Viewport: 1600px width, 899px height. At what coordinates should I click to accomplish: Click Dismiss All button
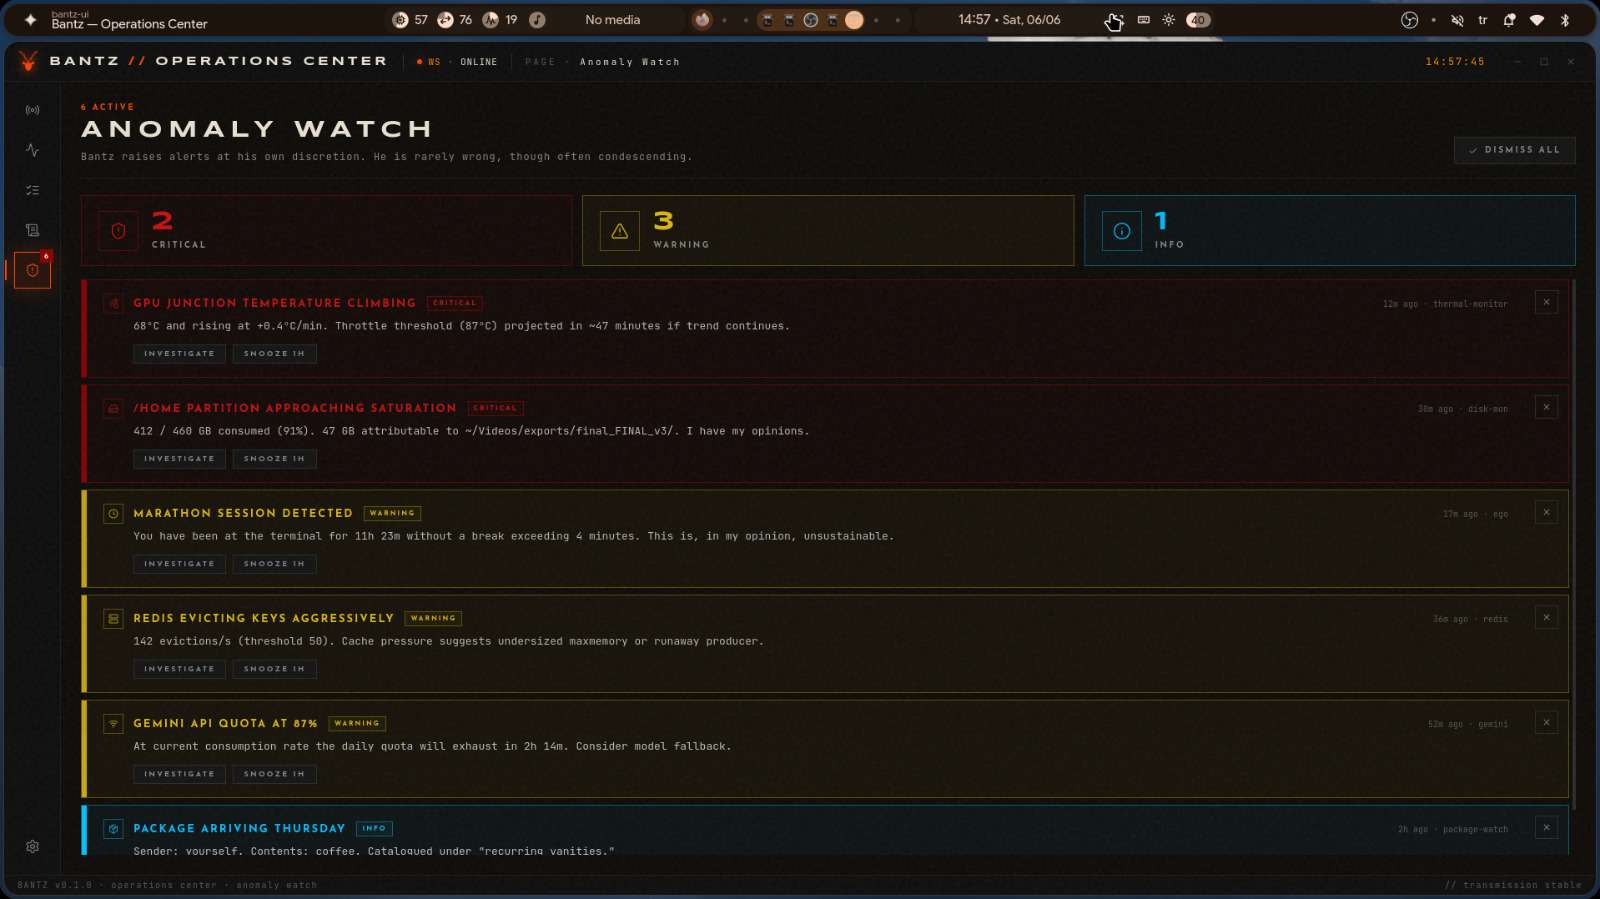click(x=1514, y=150)
